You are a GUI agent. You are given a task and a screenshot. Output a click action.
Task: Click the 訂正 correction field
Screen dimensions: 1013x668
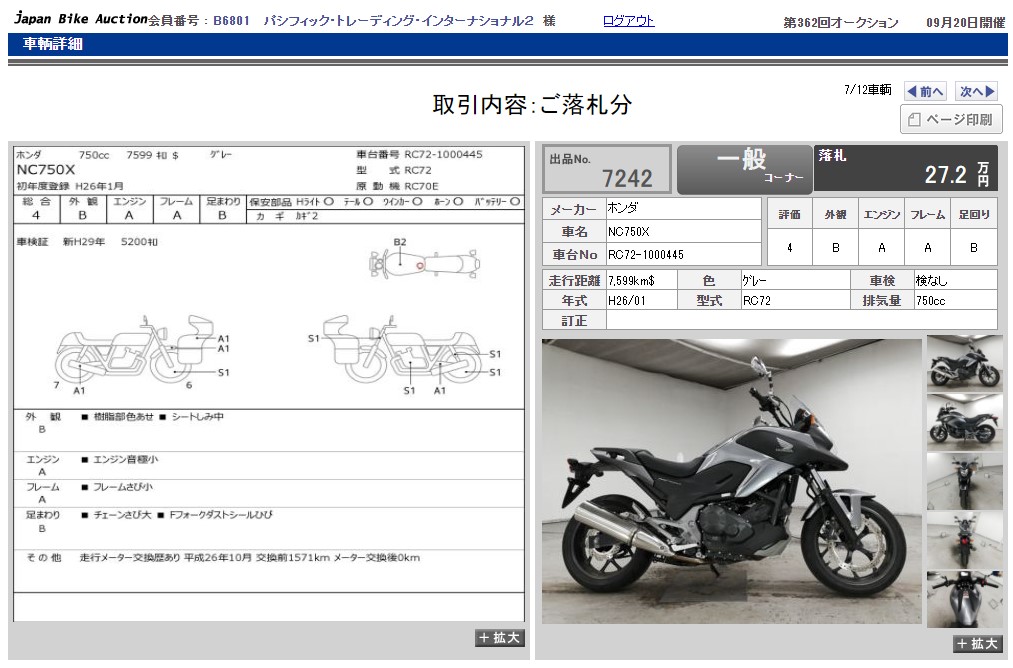tap(801, 320)
